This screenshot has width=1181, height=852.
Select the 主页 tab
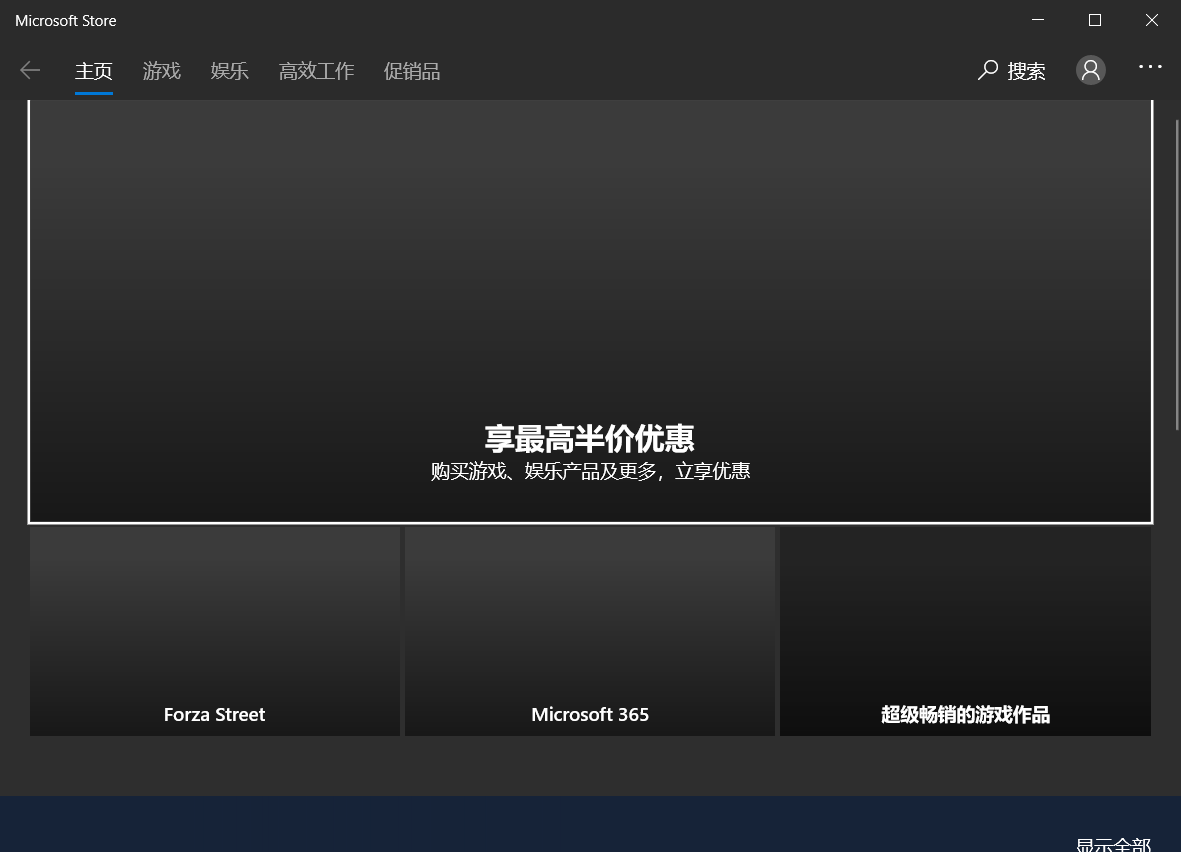[94, 71]
